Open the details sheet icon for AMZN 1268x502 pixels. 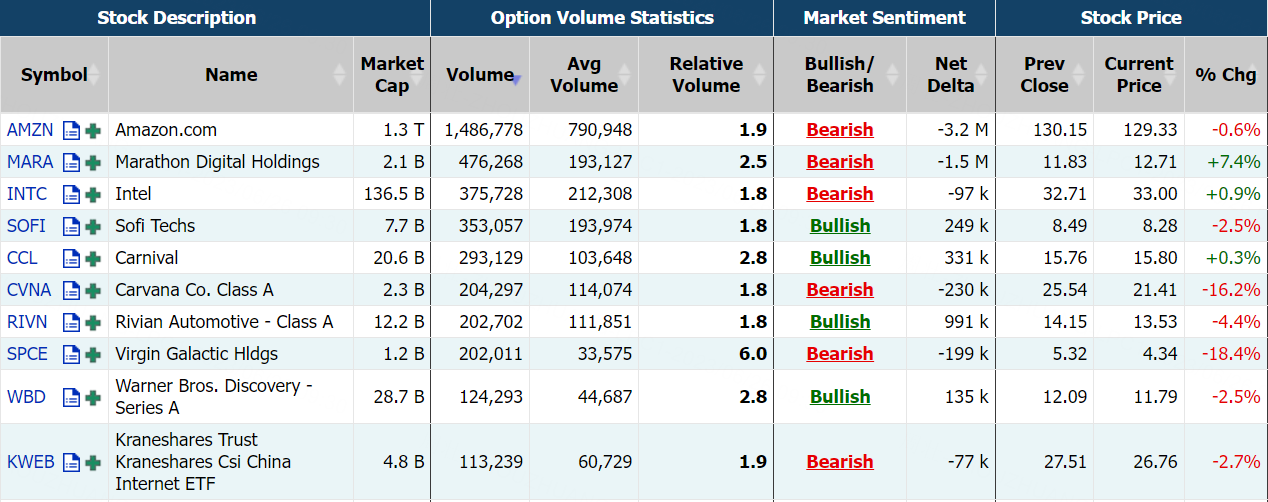pos(71,130)
